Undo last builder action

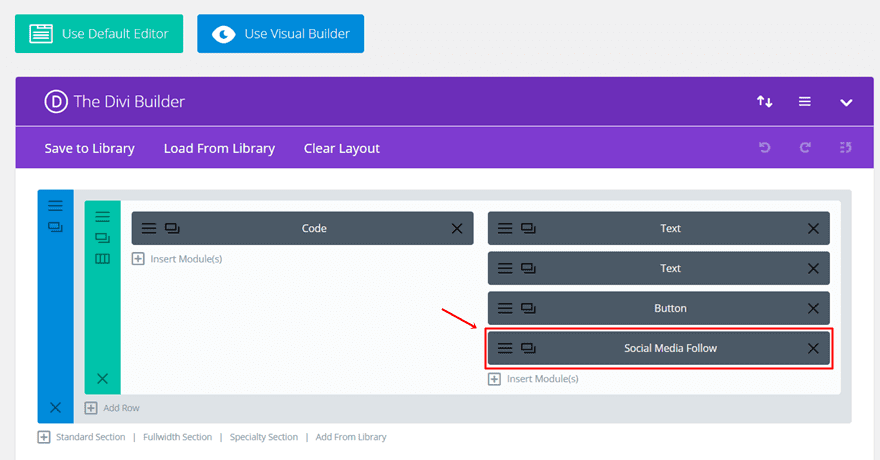tap(764, 148)
